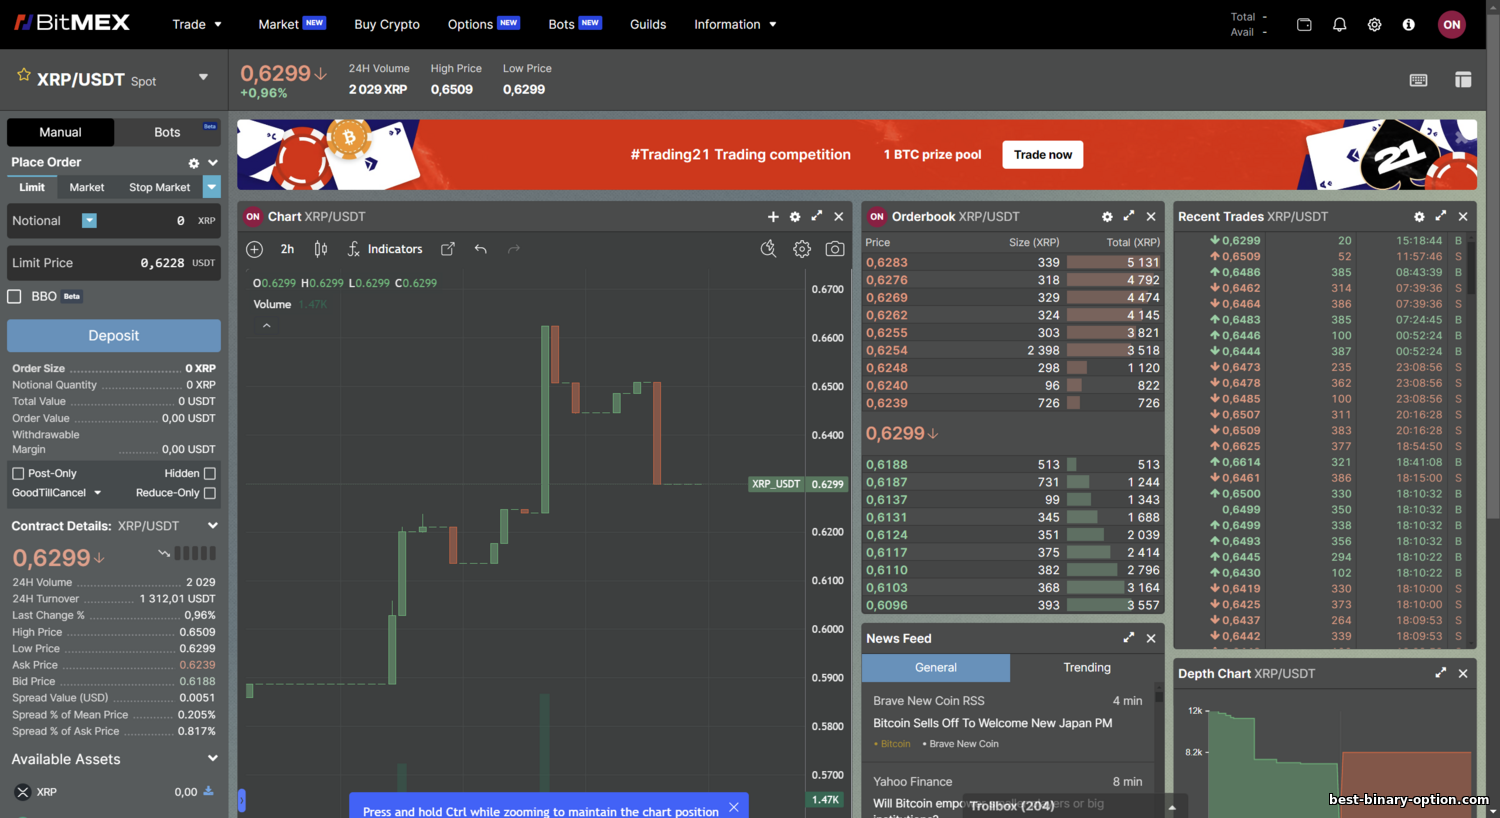This screenshot has width=1500, height=818.
Task: Open Chart panel settings gear
Action: pos(795,216)
